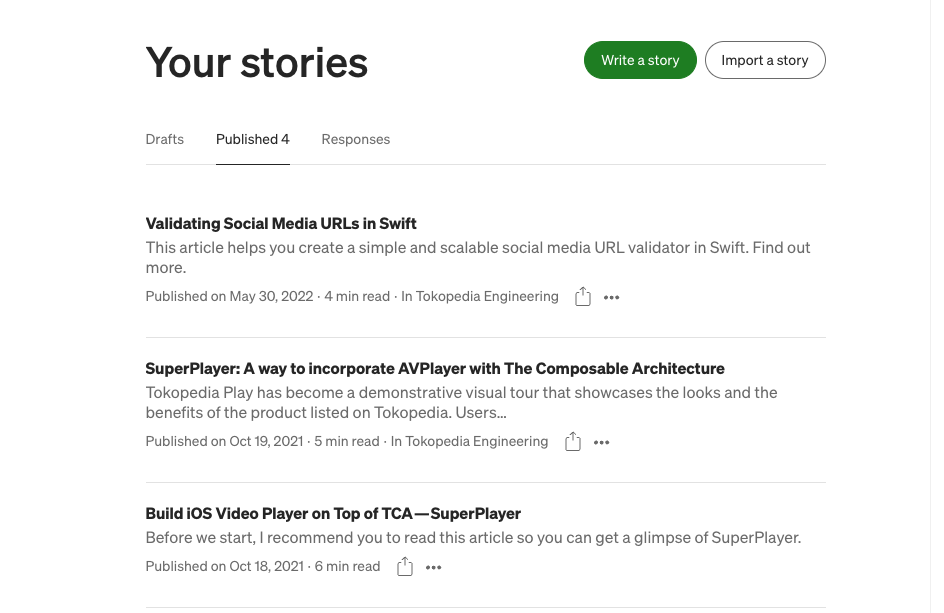
Task: Open the SuperPlayer AVPlayer Composable Architecture title
Action: click(x=435, y=369)
